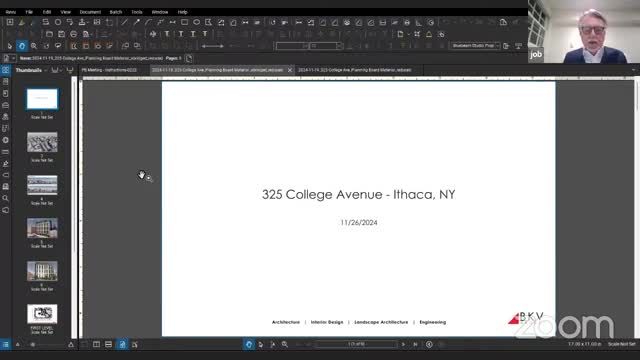Viewport: 640px width, 360px height.
Task: Select the arrow Select tool in top toolbar
Action: (10, 46)
